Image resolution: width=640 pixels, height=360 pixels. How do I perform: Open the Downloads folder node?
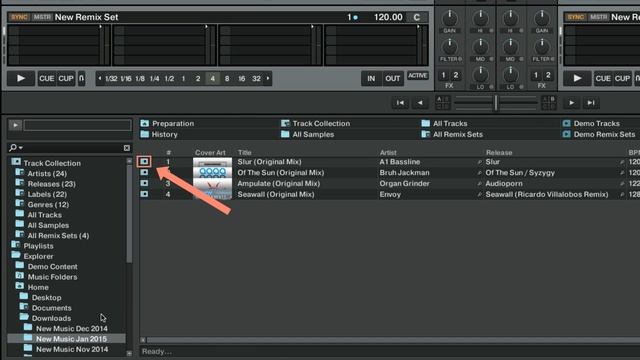pyautogui.click(x=45, y=318)
